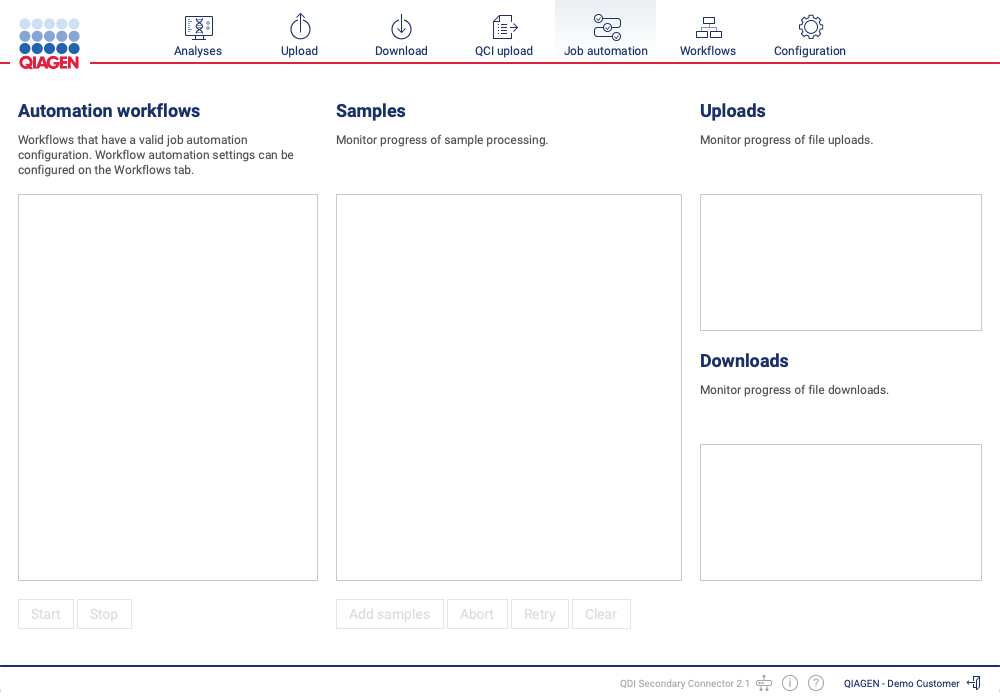Switch to QCI upload

(504, 36)
